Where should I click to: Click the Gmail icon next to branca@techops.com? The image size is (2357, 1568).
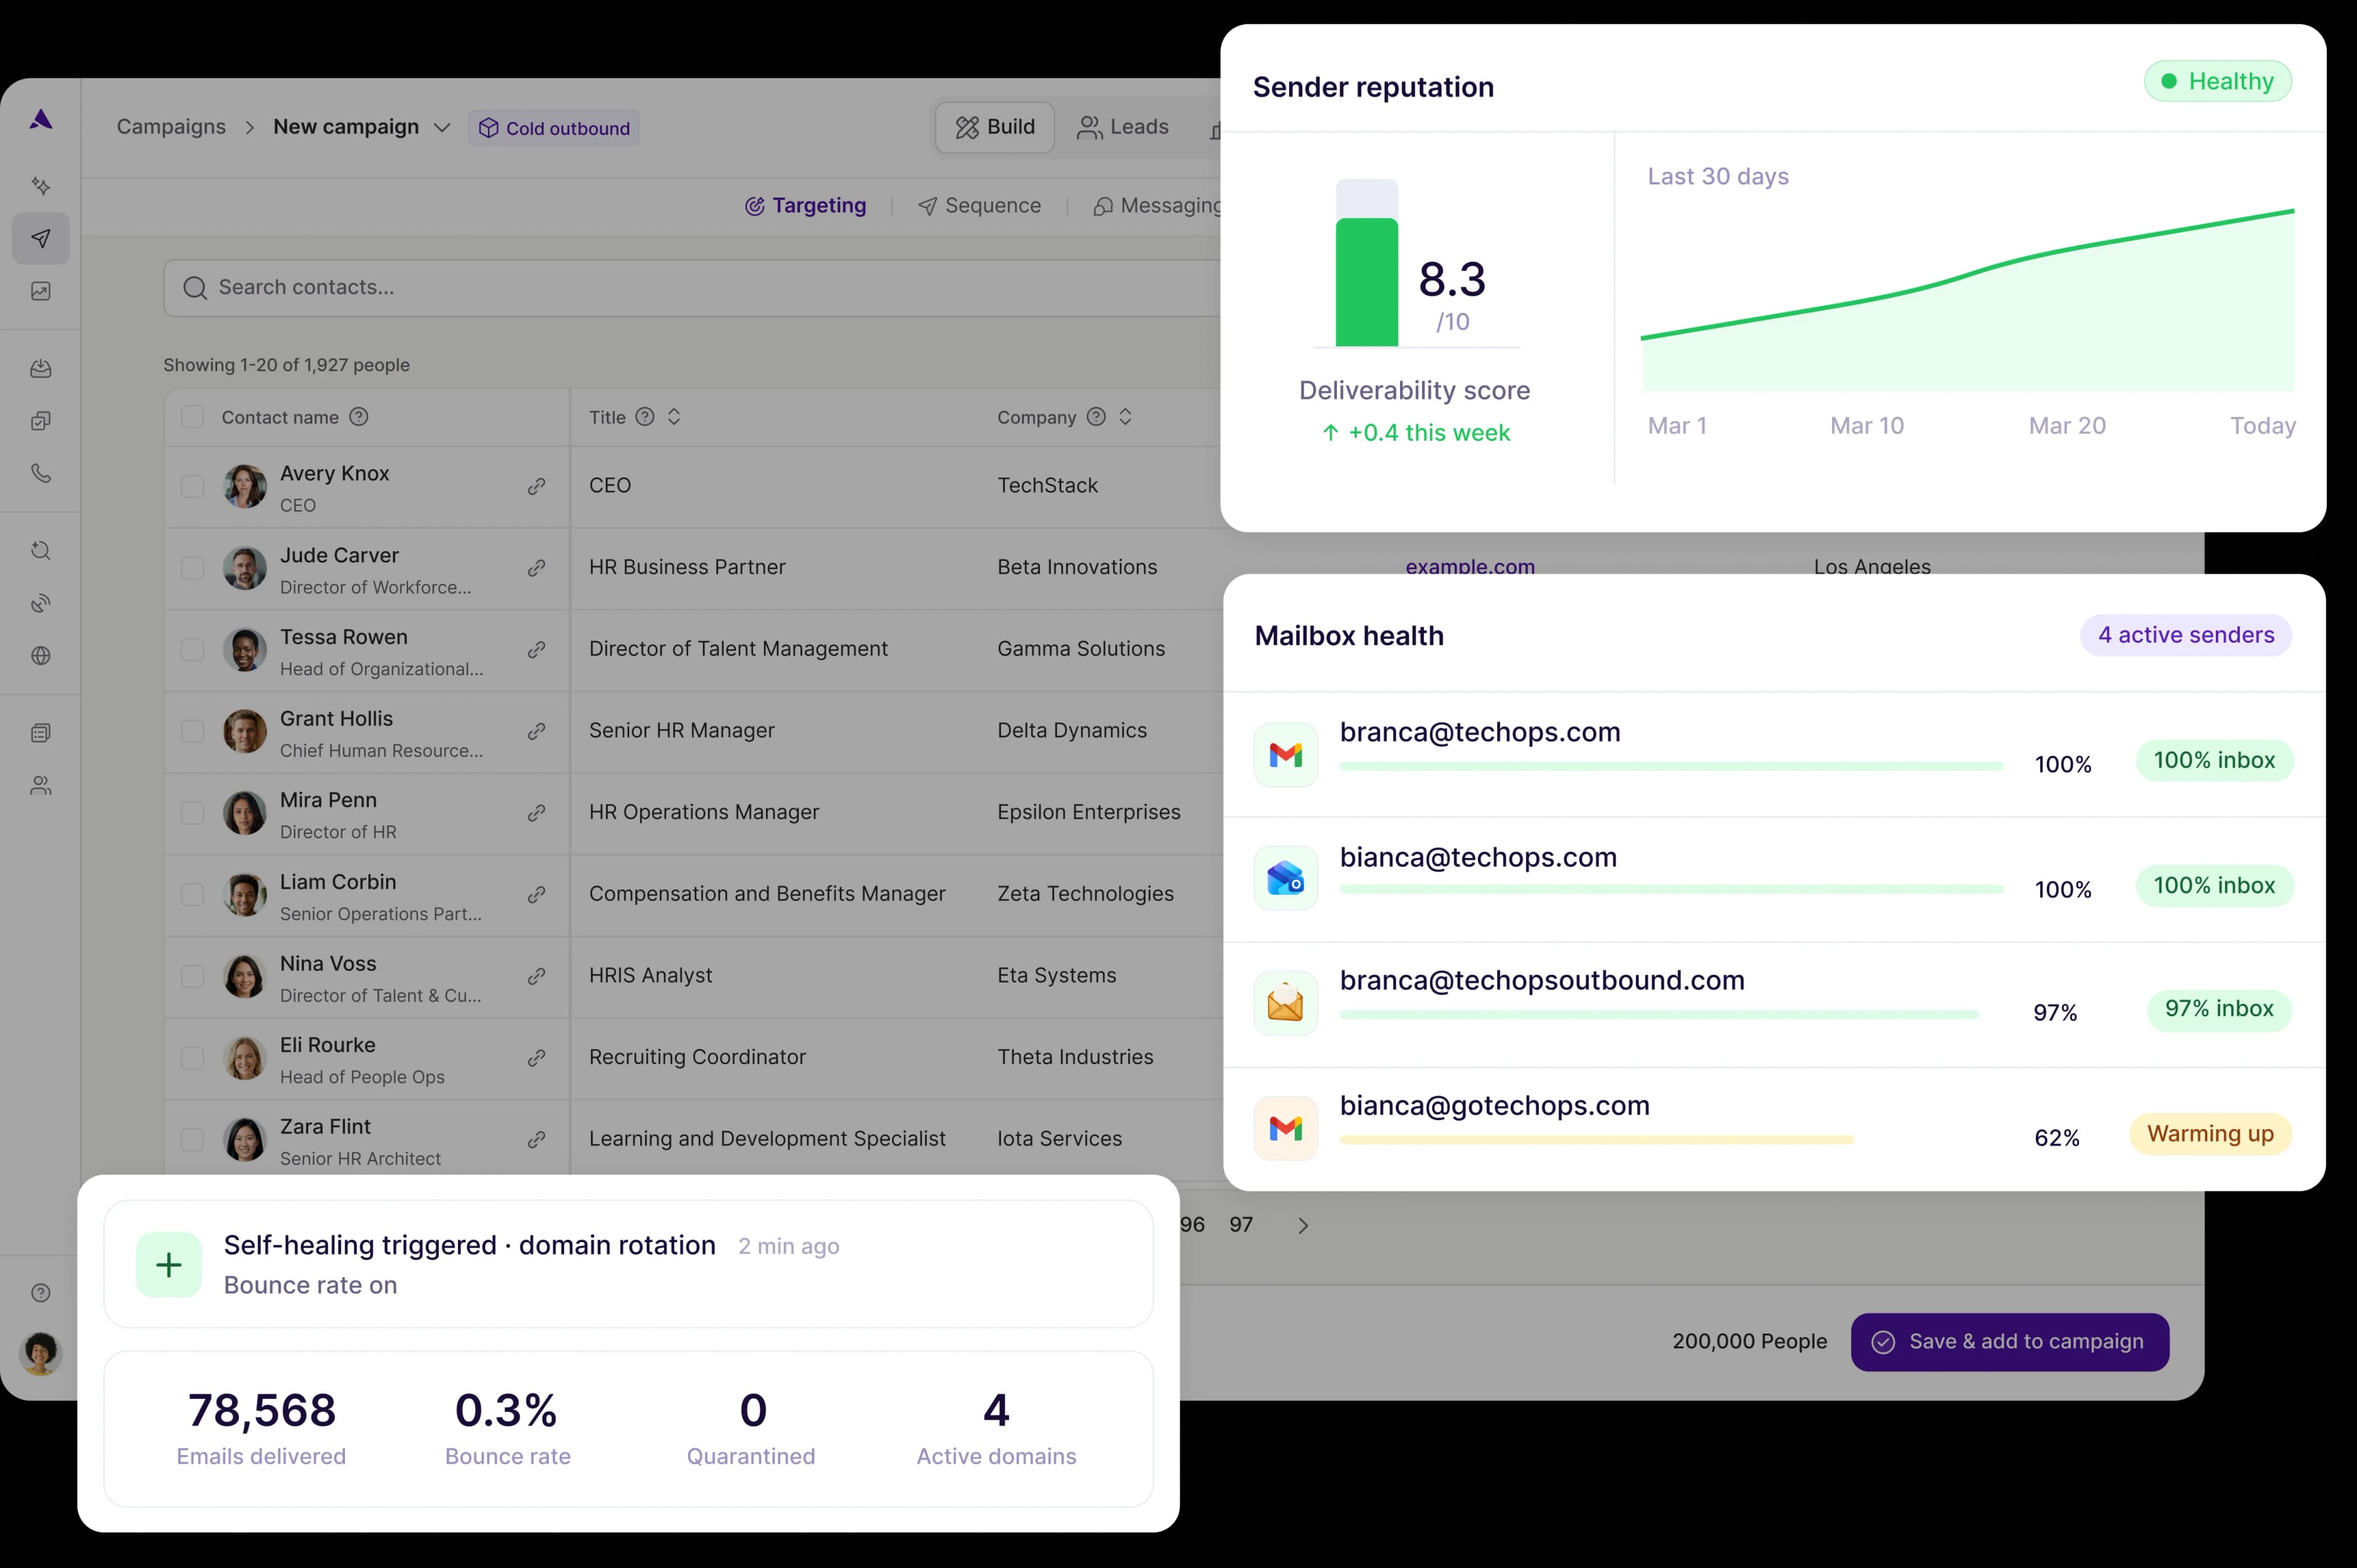pos(1285,753)
